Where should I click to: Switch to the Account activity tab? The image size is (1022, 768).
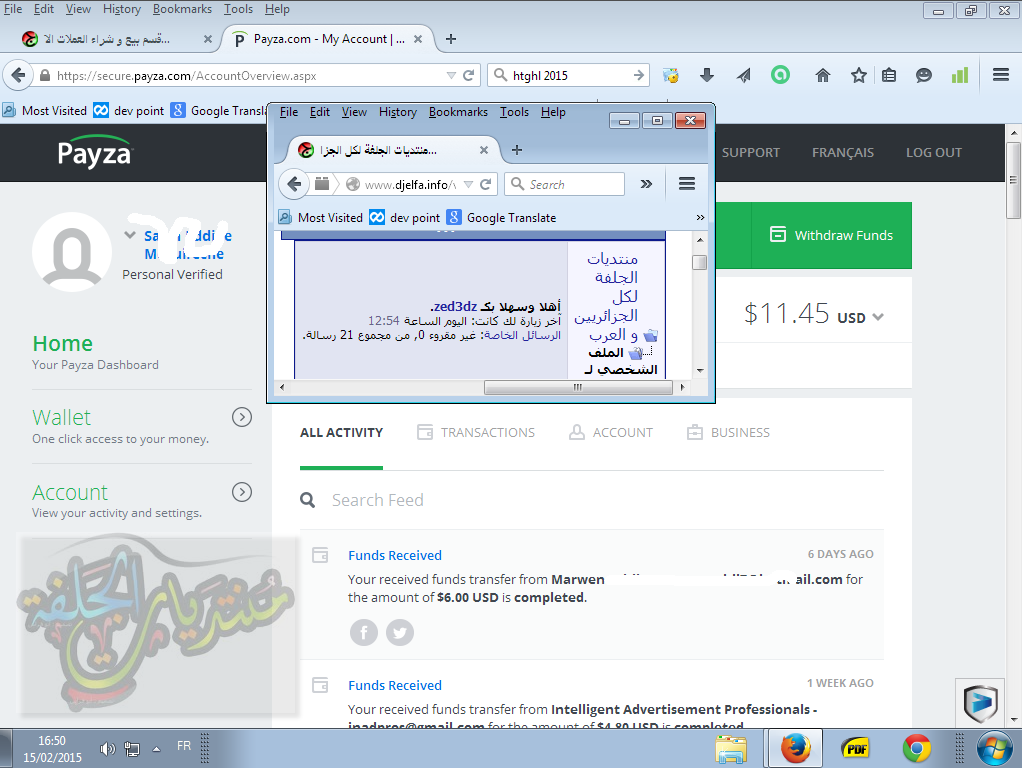611,432
